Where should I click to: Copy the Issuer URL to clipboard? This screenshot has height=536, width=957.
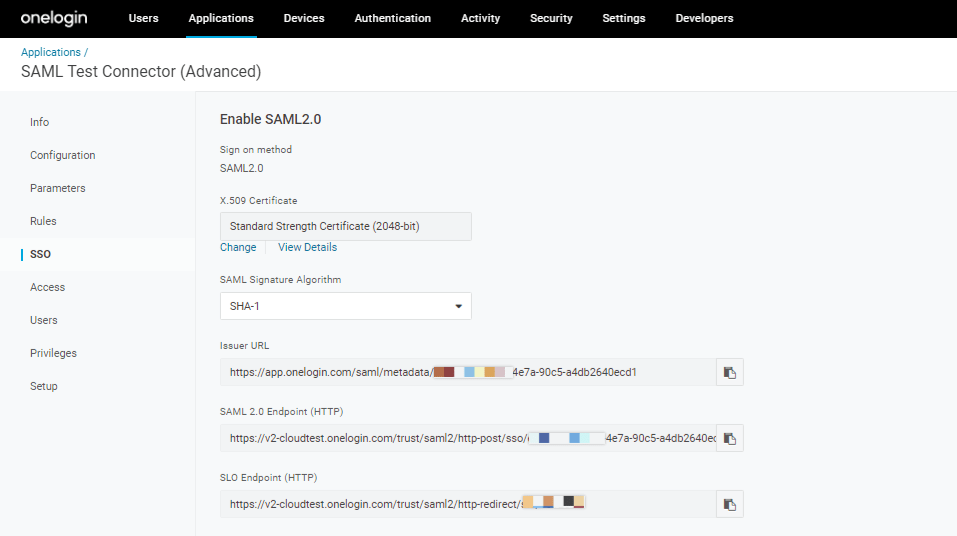[x=729, y=372]
